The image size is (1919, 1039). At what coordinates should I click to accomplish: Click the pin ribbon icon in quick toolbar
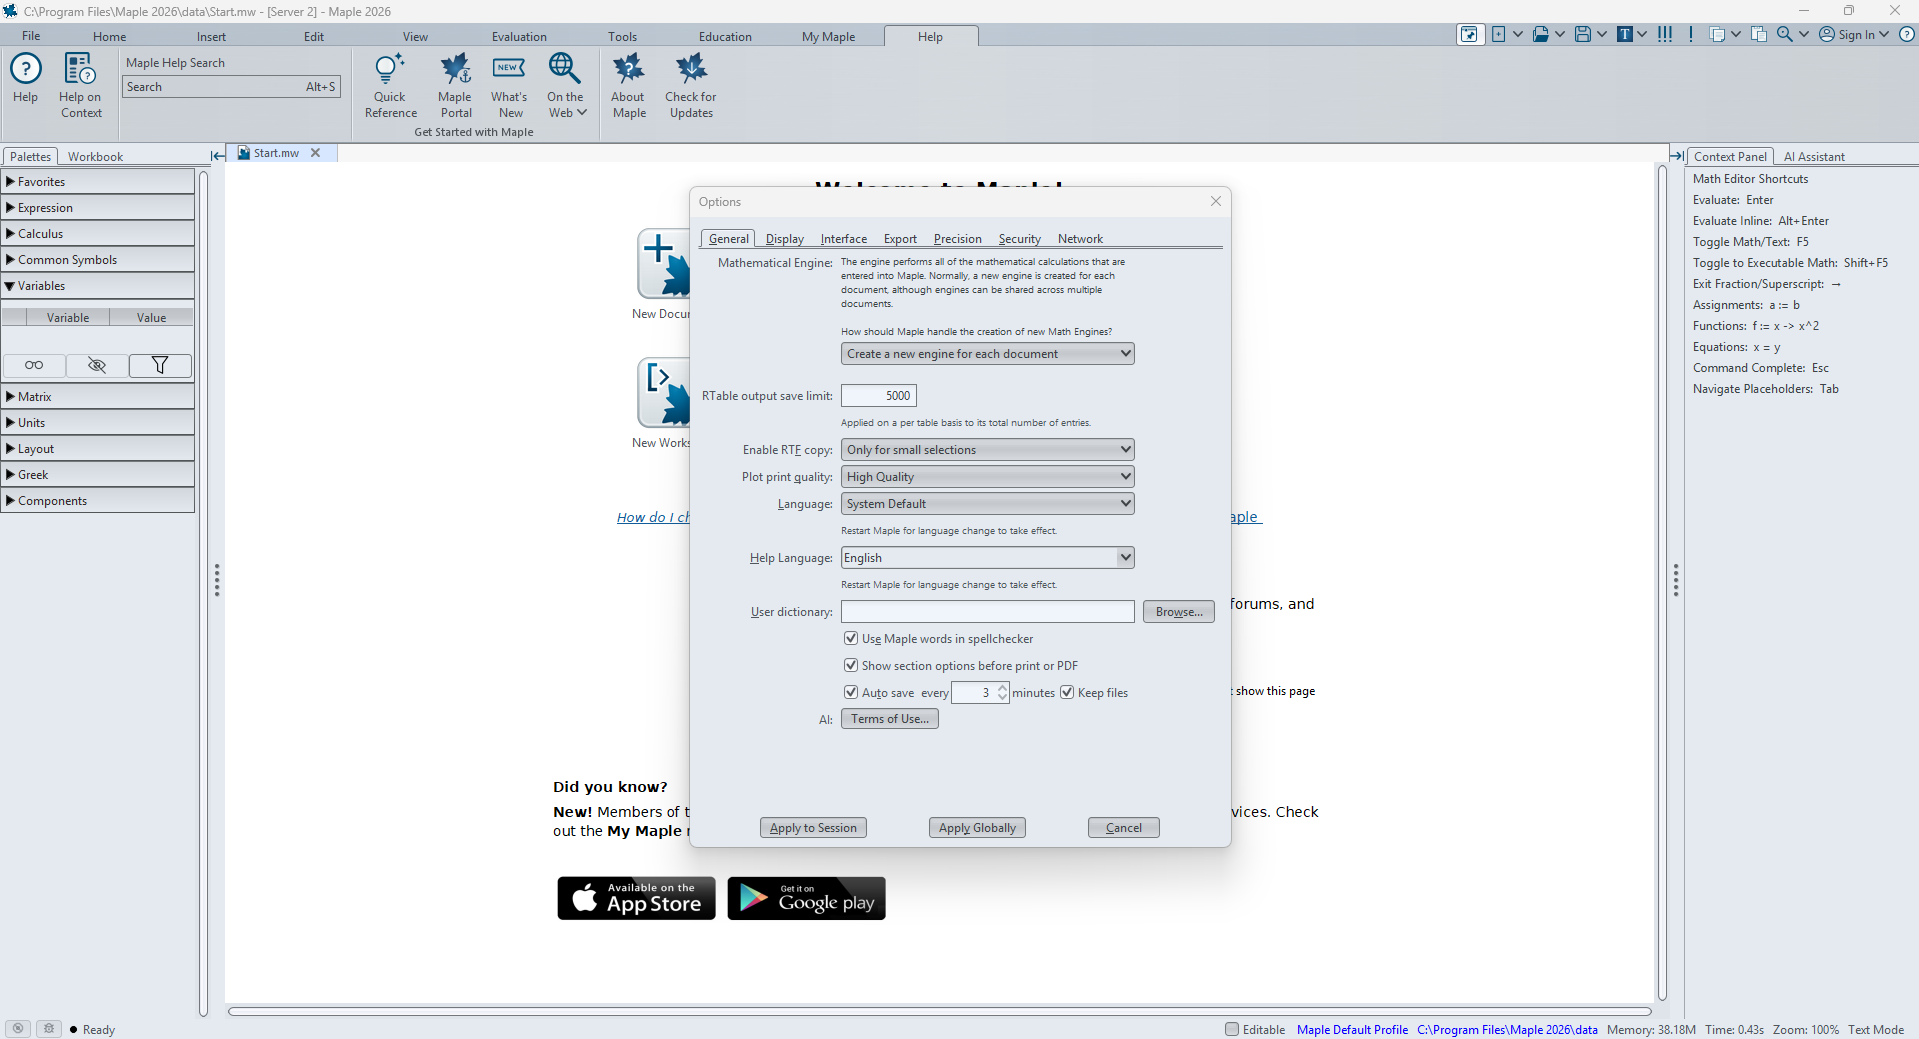click(x=1469, y=35)
